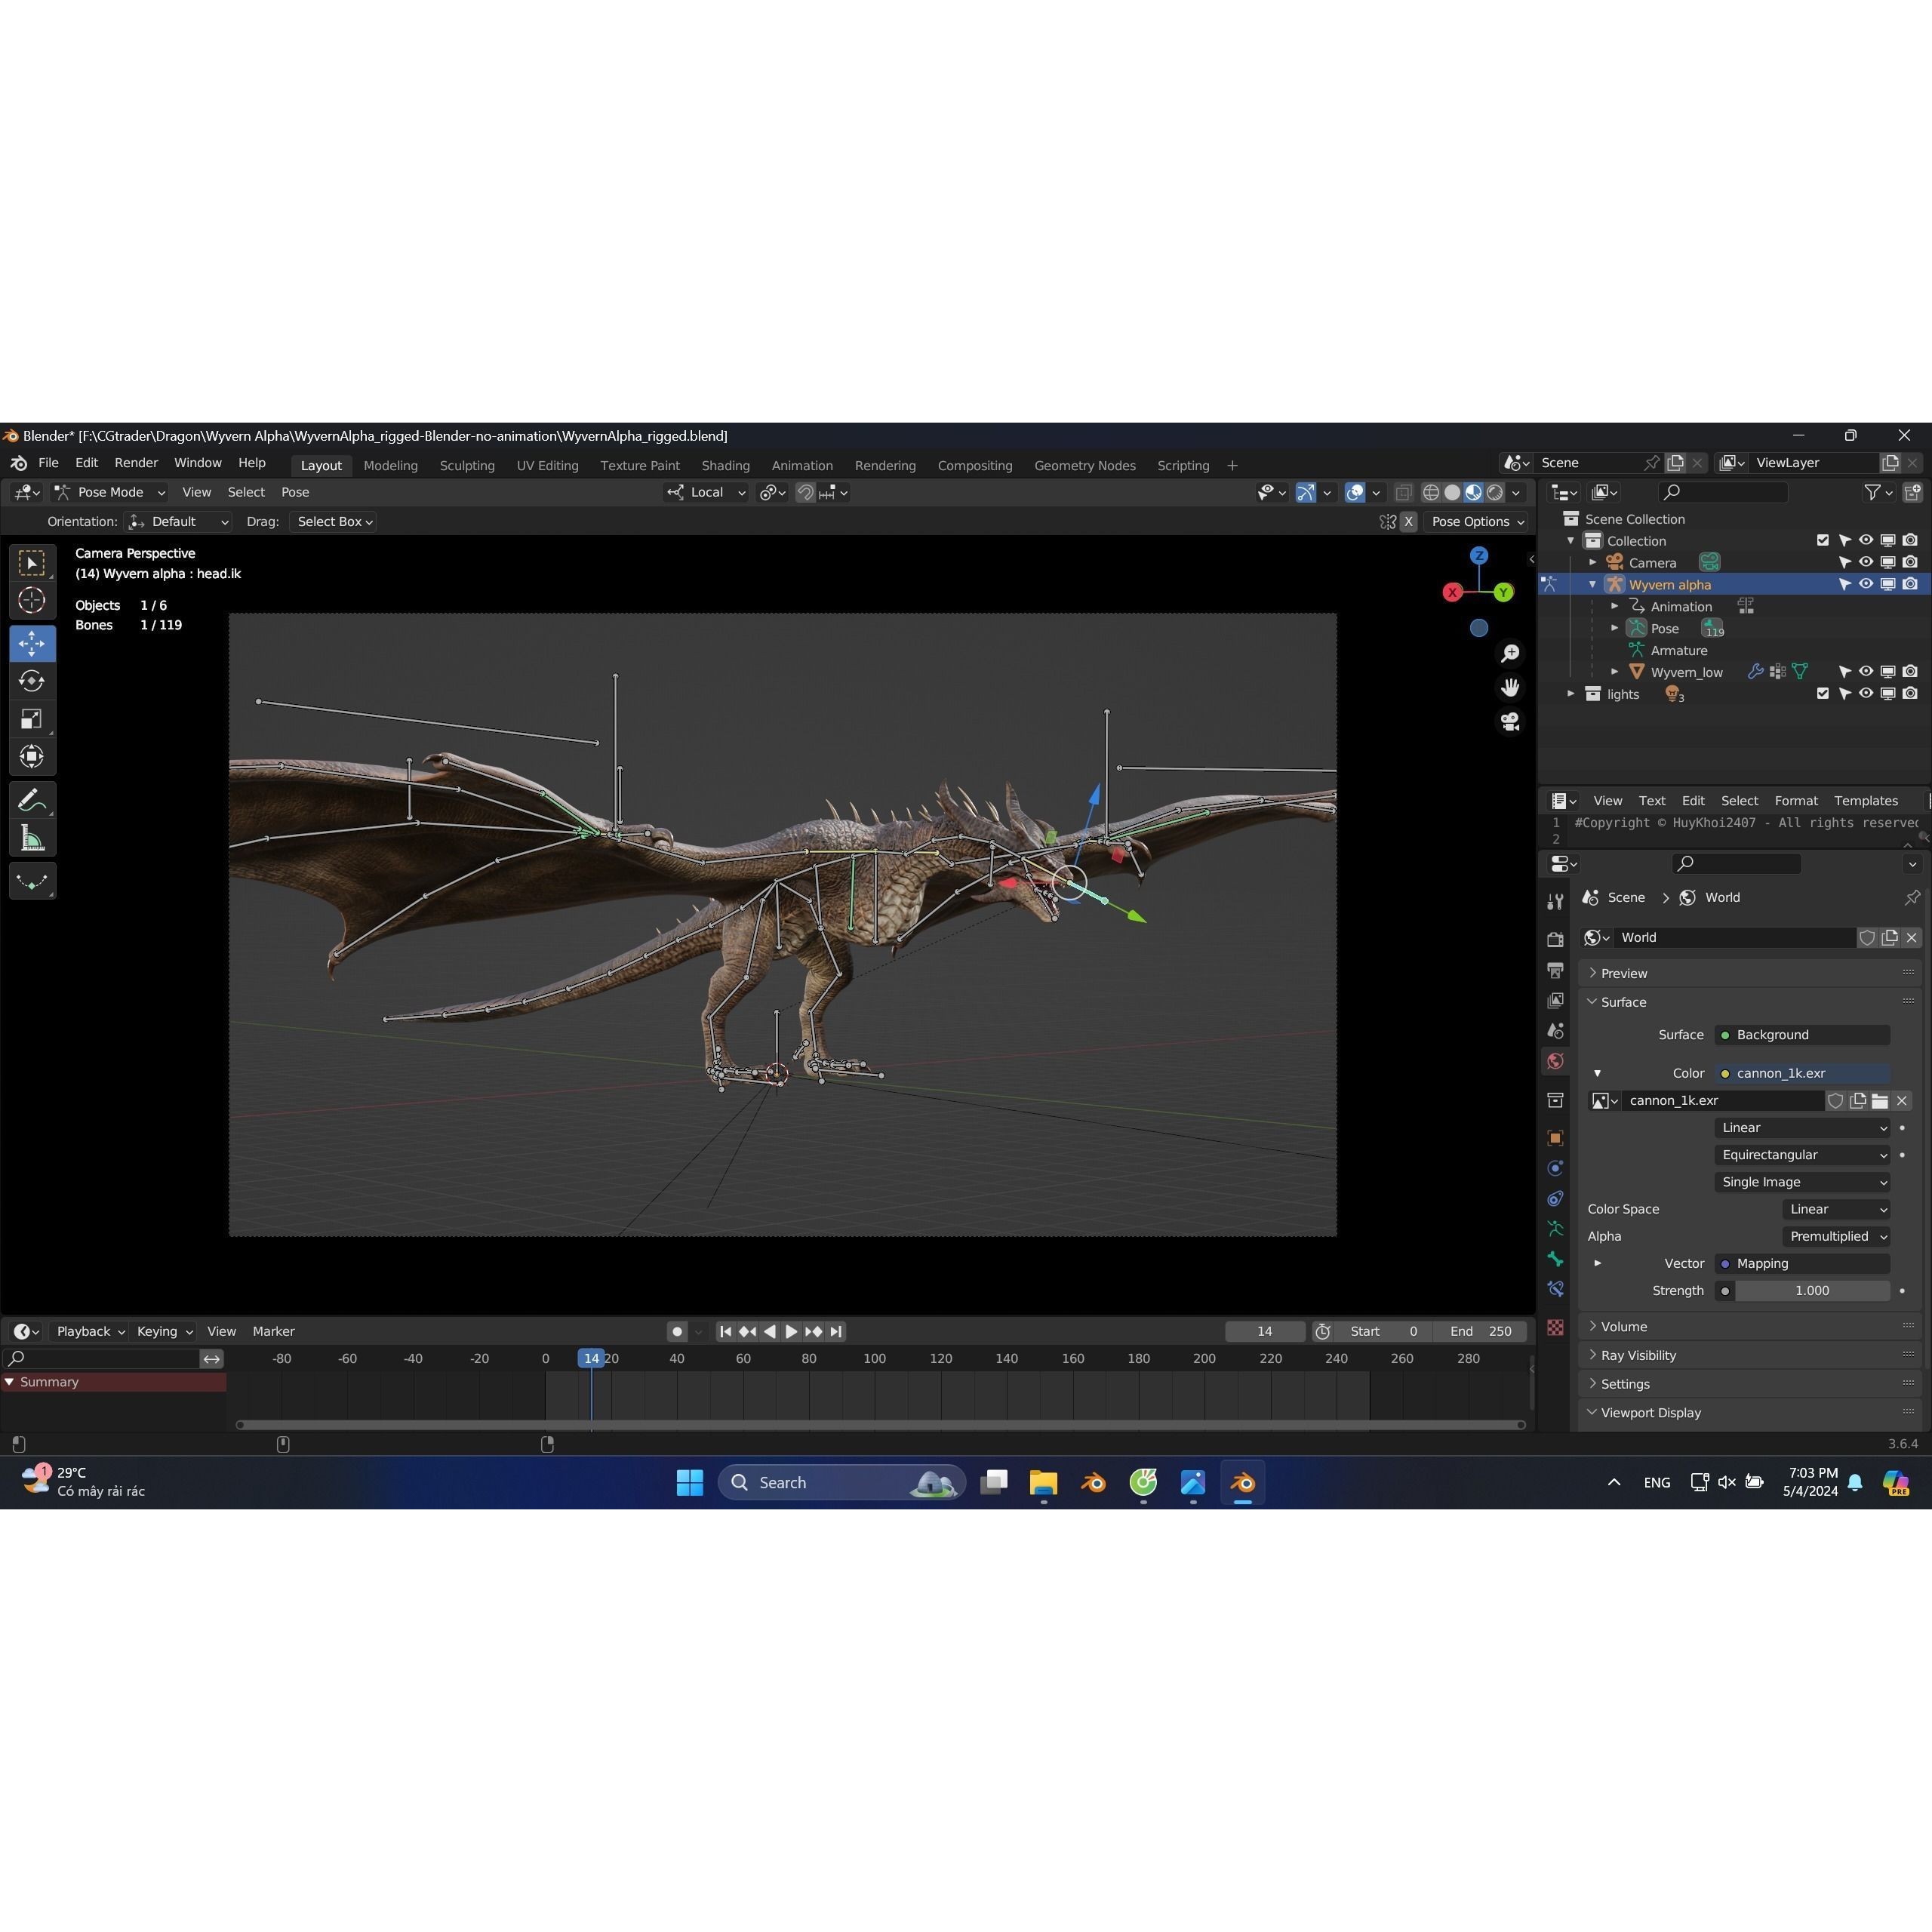Disable lights collection render camera icon
This screenshot has width=1932, height=1932.
tap(1910, 693)
